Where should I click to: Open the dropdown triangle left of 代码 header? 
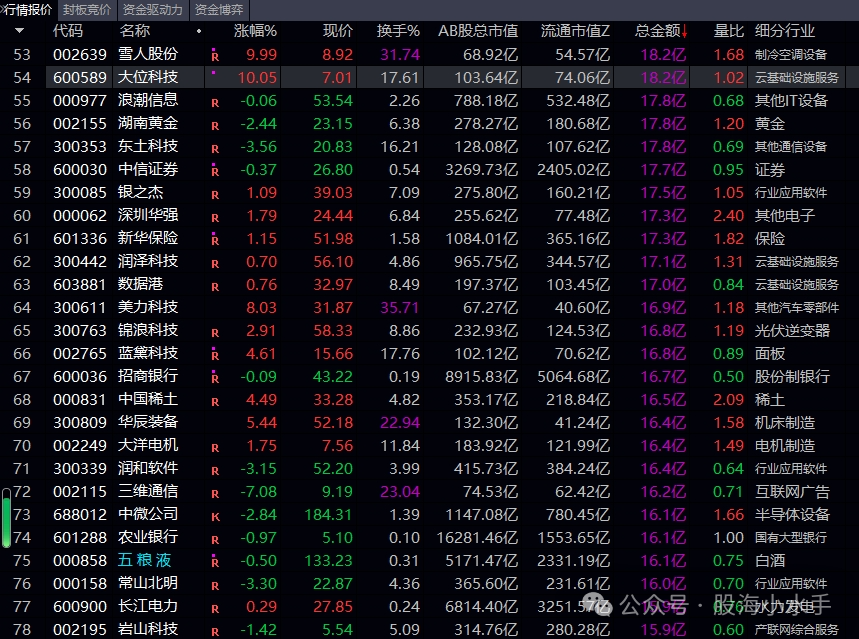(x=20, y=31)
